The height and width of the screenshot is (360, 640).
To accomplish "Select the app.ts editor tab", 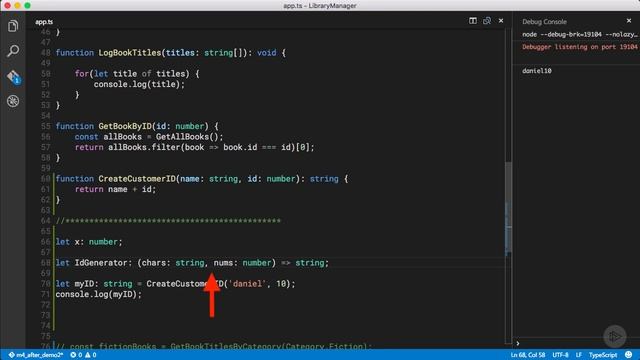I will click(44, 22).
